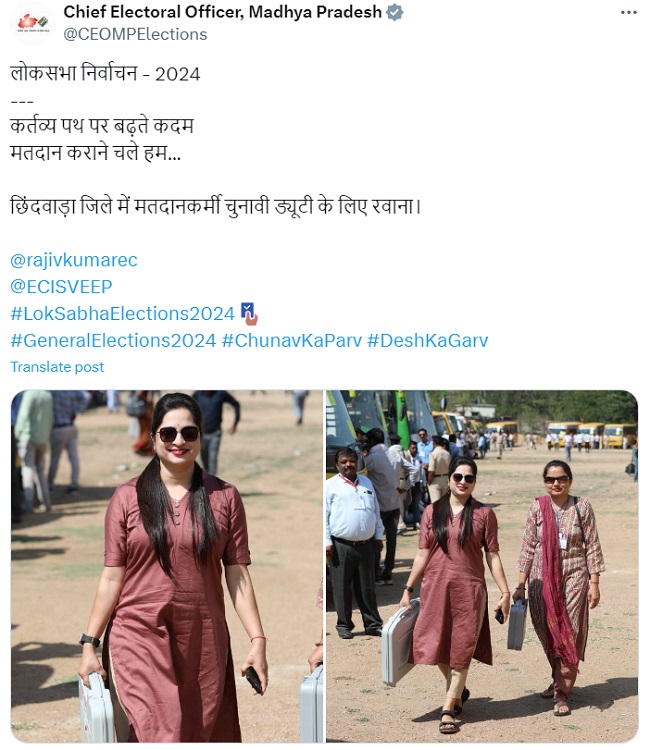Click the blue verified badge icon
This screenshot has width=650, height=750.
(x=395, y=12)
